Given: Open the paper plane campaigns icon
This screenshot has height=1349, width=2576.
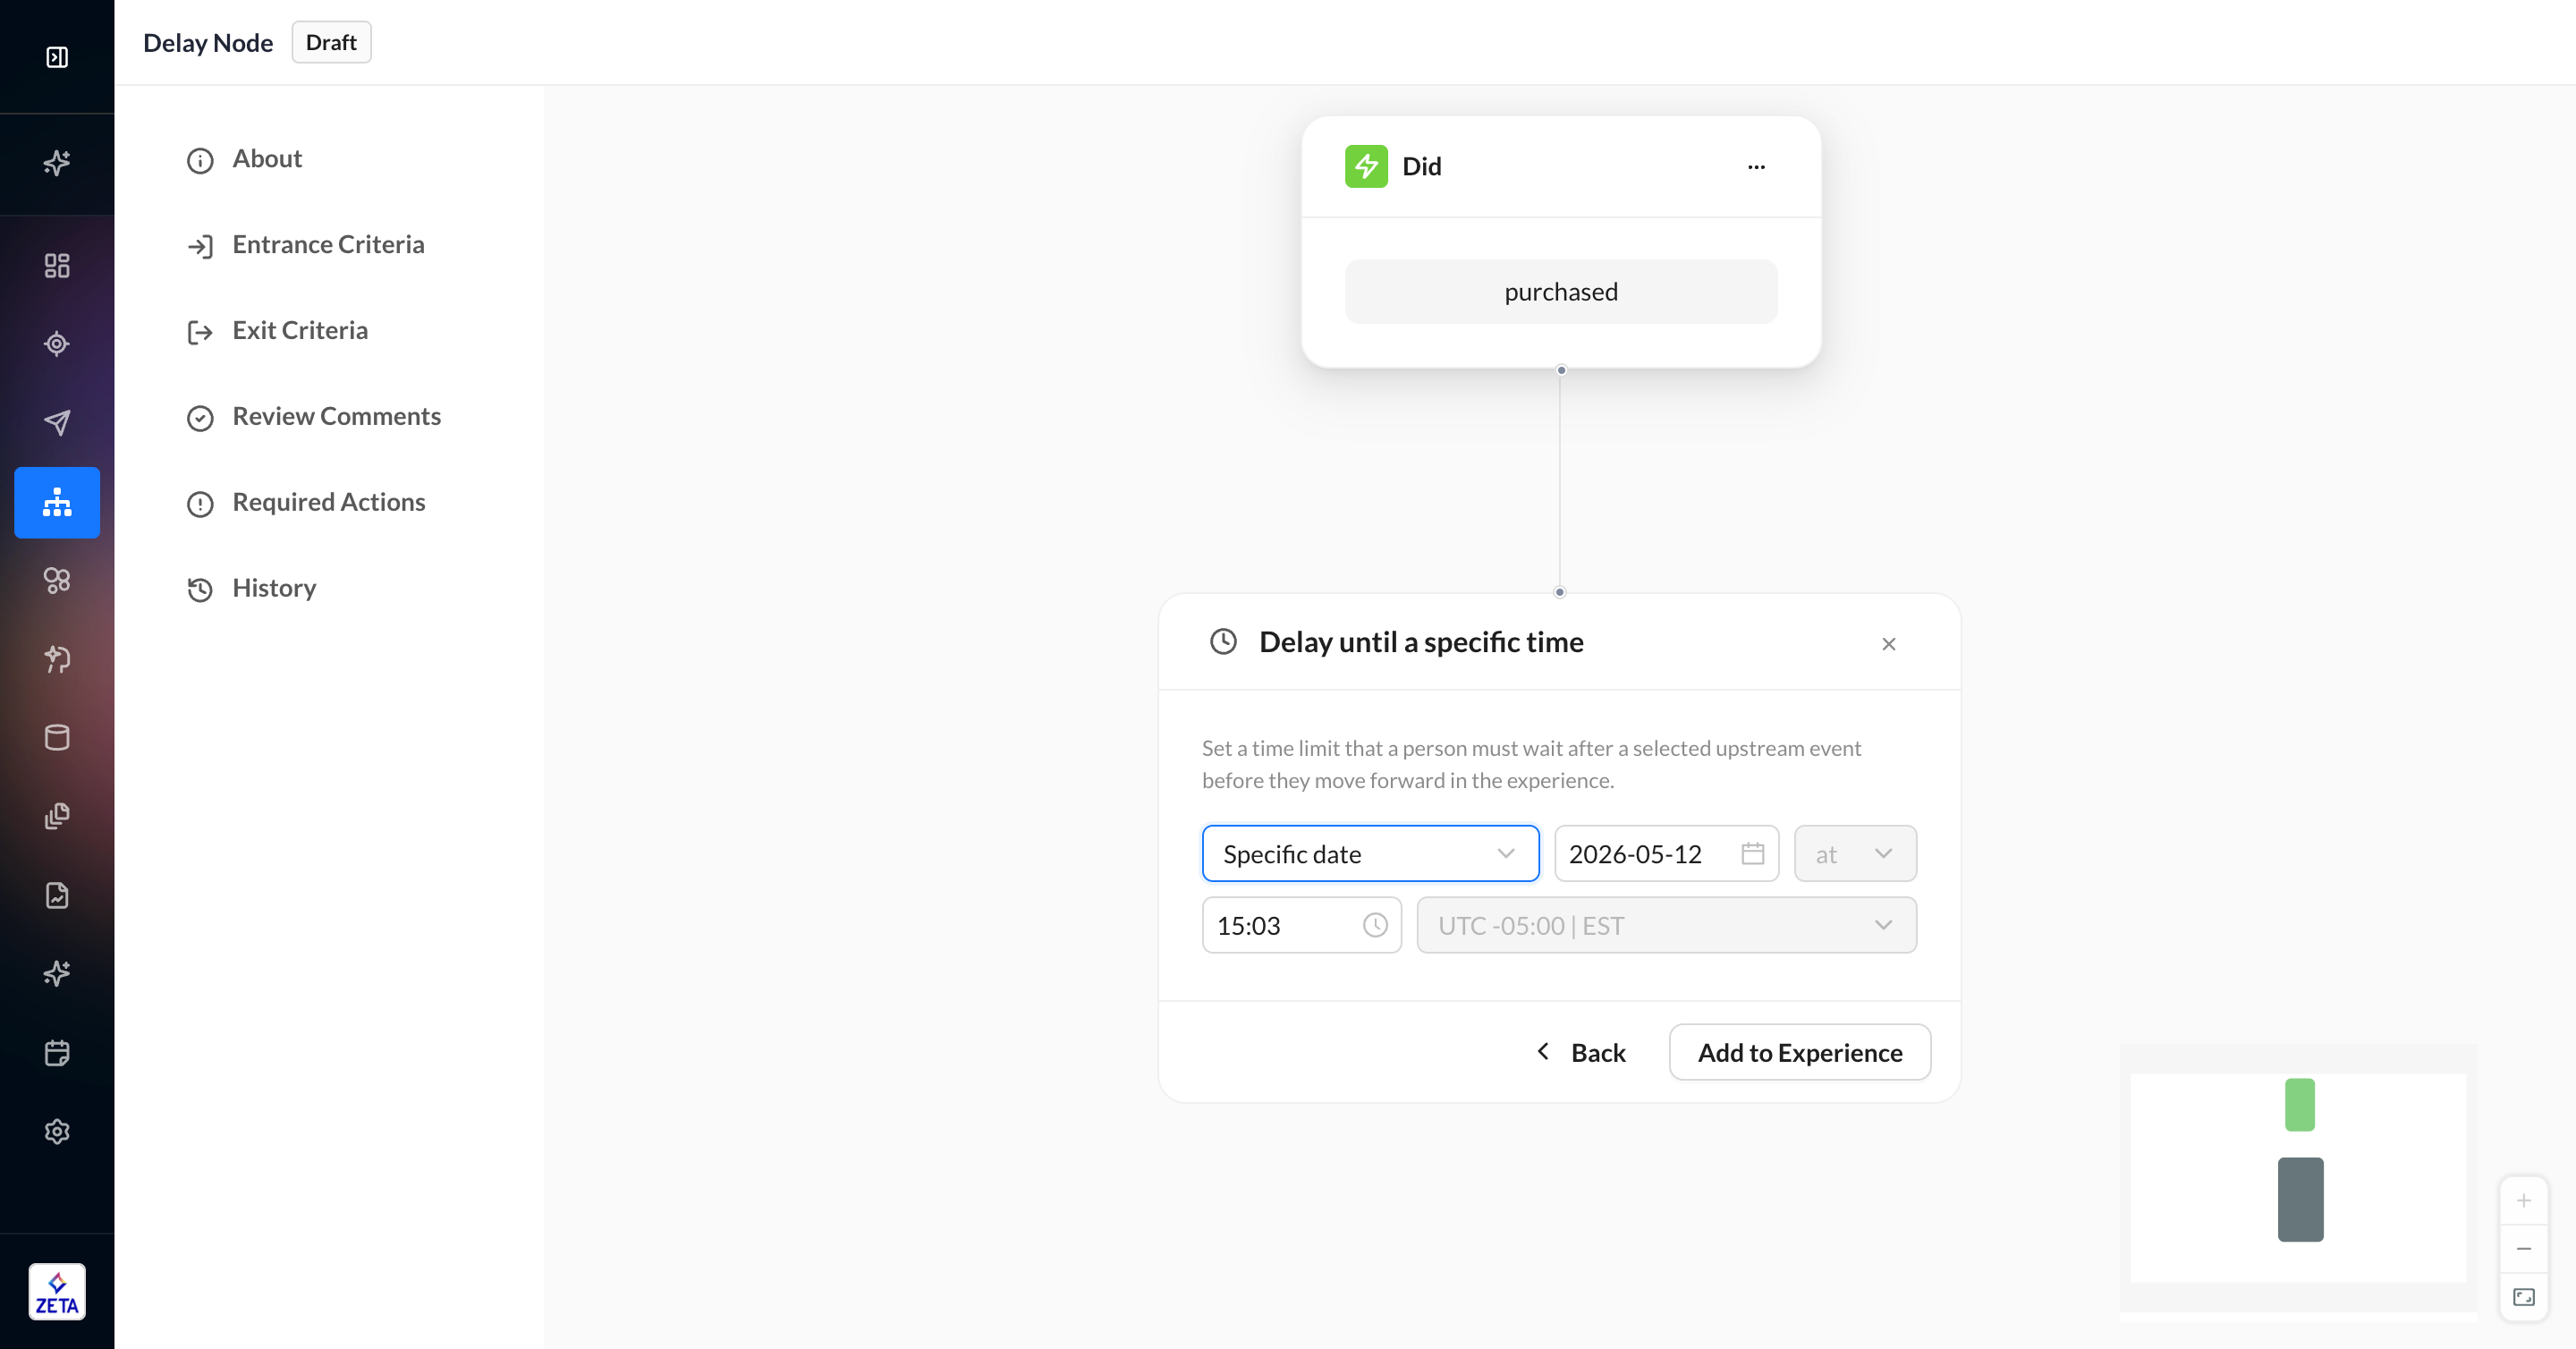Looking at the screenshot, I should [x=57, y=423].
